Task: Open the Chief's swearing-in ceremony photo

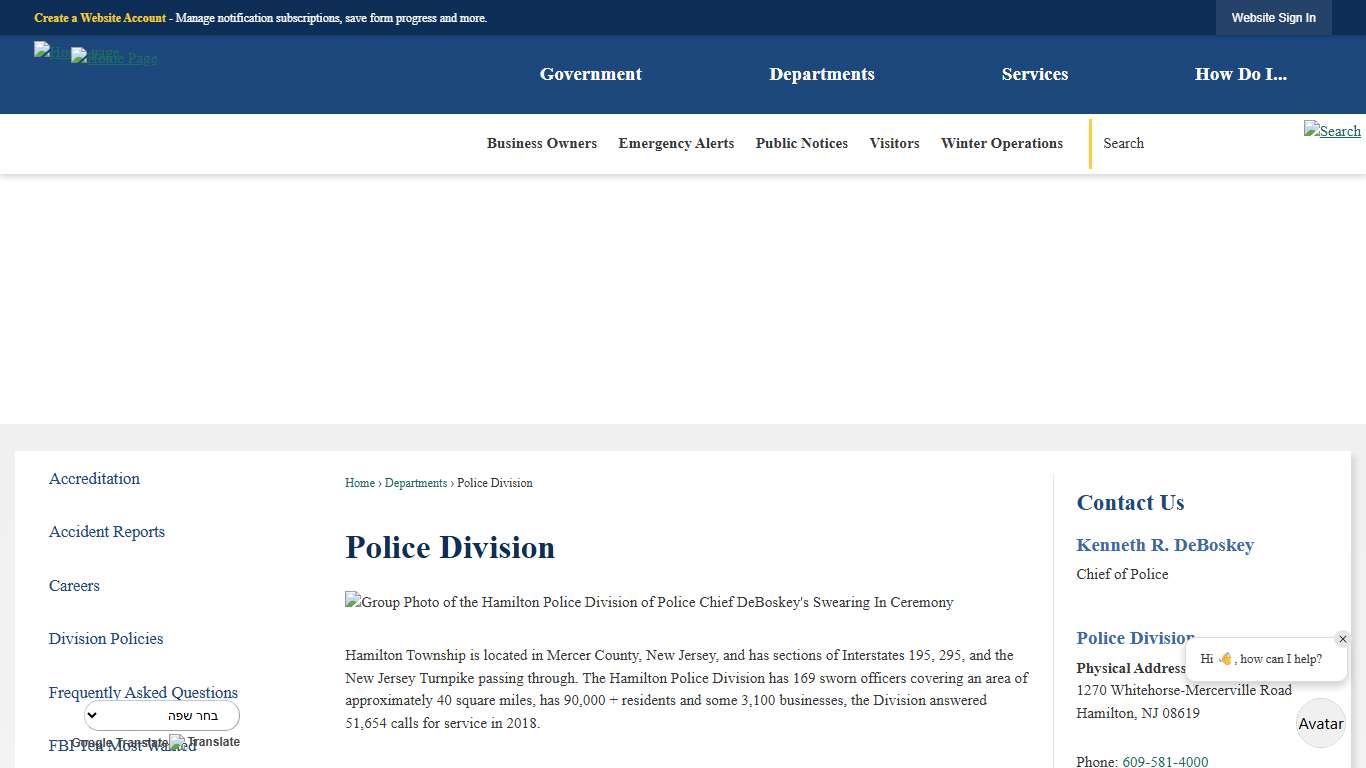Action: pos(649,602)
